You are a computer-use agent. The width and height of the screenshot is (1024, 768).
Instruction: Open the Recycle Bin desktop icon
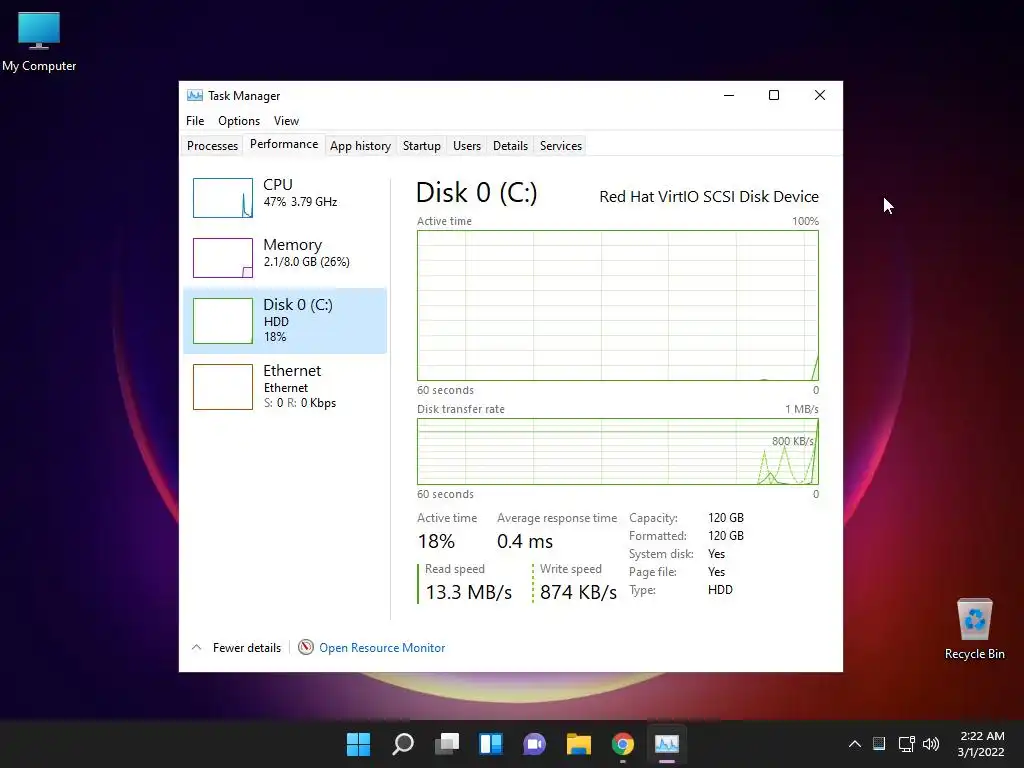pos(974,629)
